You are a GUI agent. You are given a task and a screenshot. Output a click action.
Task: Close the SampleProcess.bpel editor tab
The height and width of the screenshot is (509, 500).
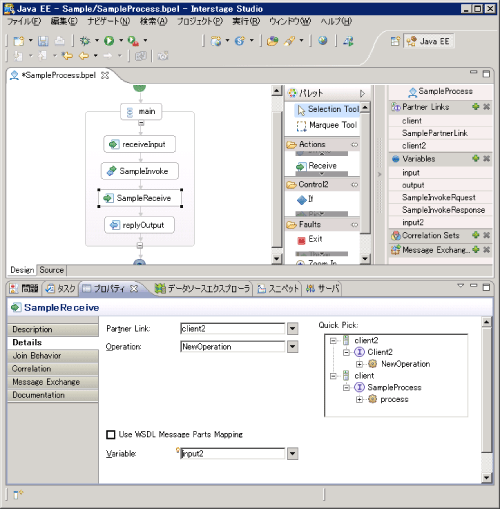[x=105, y=75]
